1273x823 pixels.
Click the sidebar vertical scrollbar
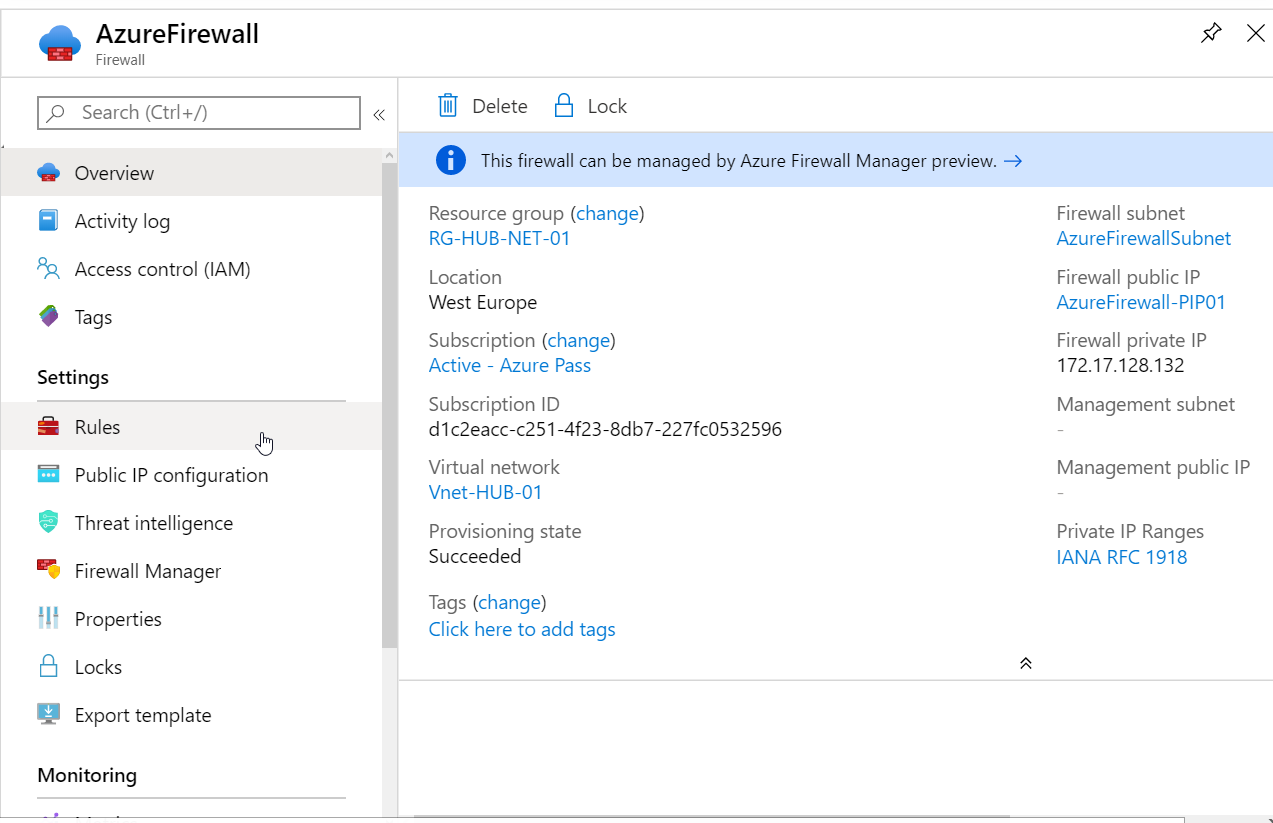(x=389, y=405)
